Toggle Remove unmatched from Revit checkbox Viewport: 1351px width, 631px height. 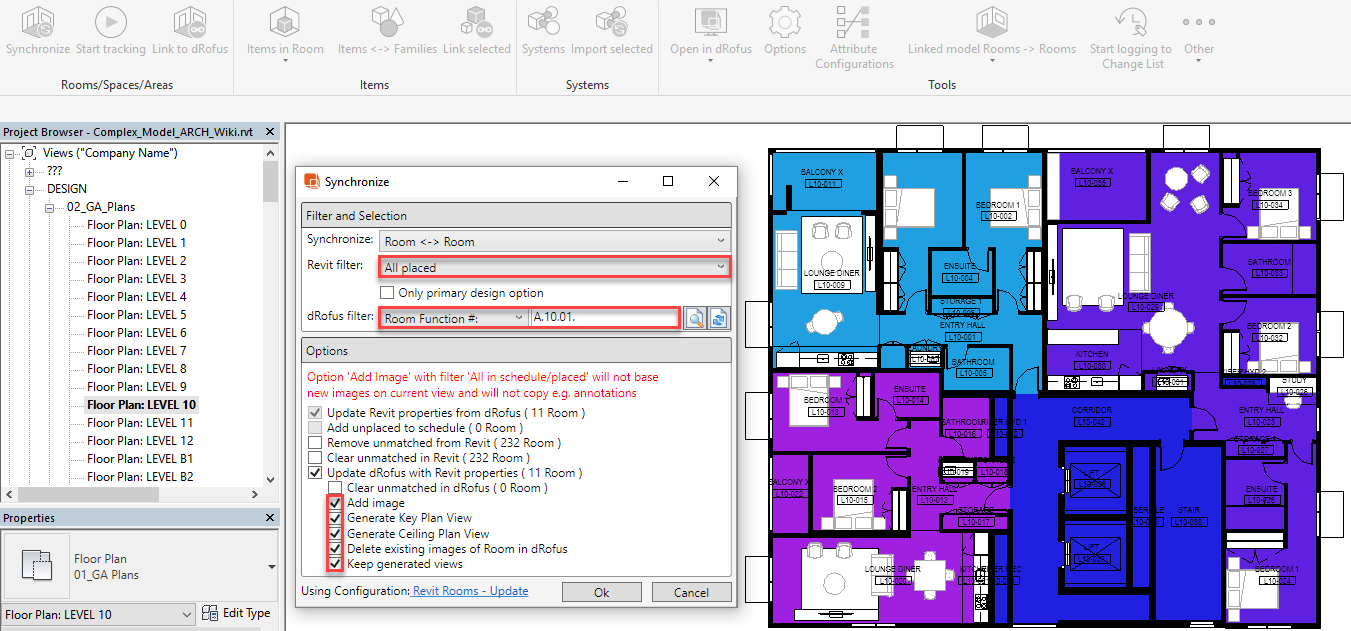(x=316, y=443)
